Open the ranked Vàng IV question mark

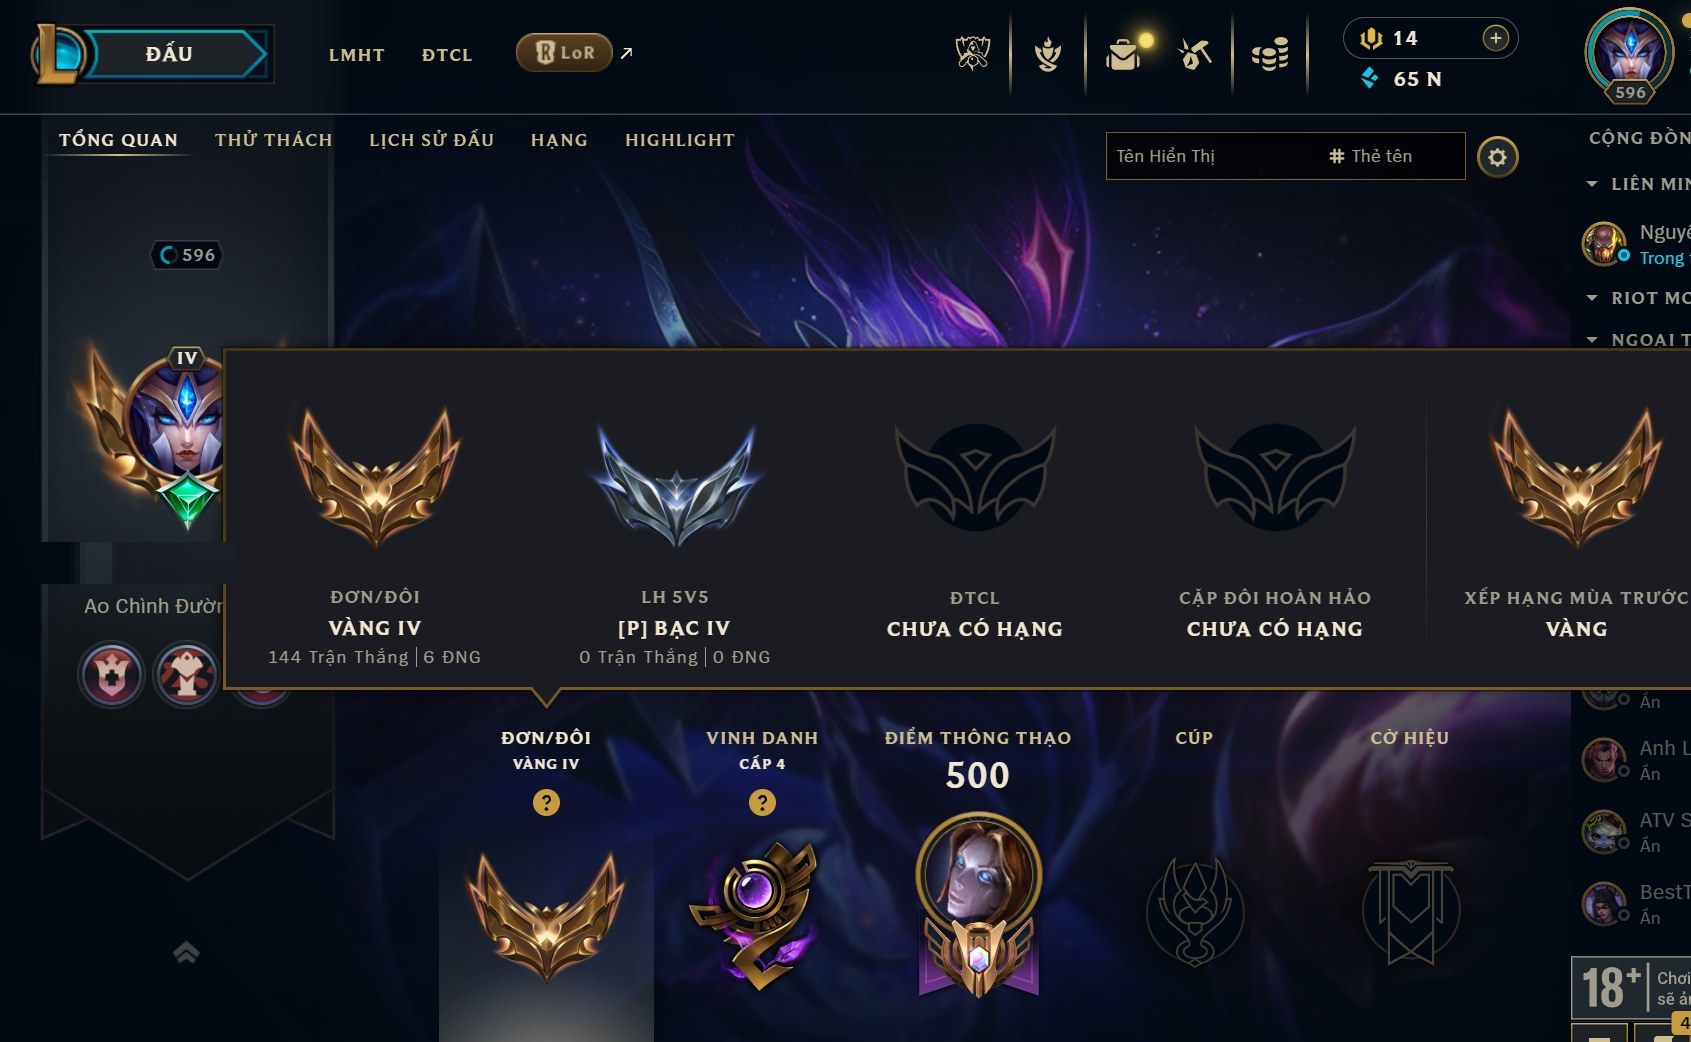546,802
